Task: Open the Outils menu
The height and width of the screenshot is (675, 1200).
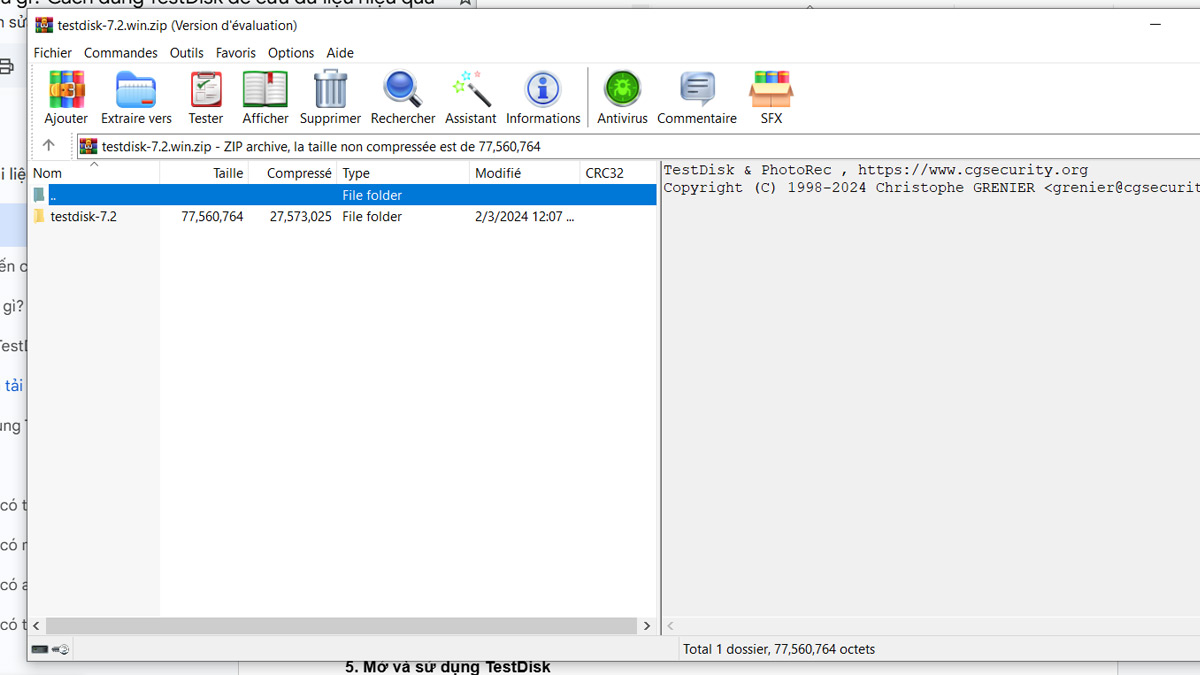Action: [x=187, y=53]
